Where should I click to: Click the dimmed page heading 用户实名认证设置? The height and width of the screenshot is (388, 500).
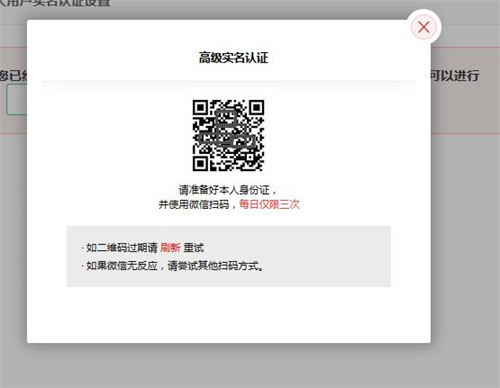[x=55, y=3]
